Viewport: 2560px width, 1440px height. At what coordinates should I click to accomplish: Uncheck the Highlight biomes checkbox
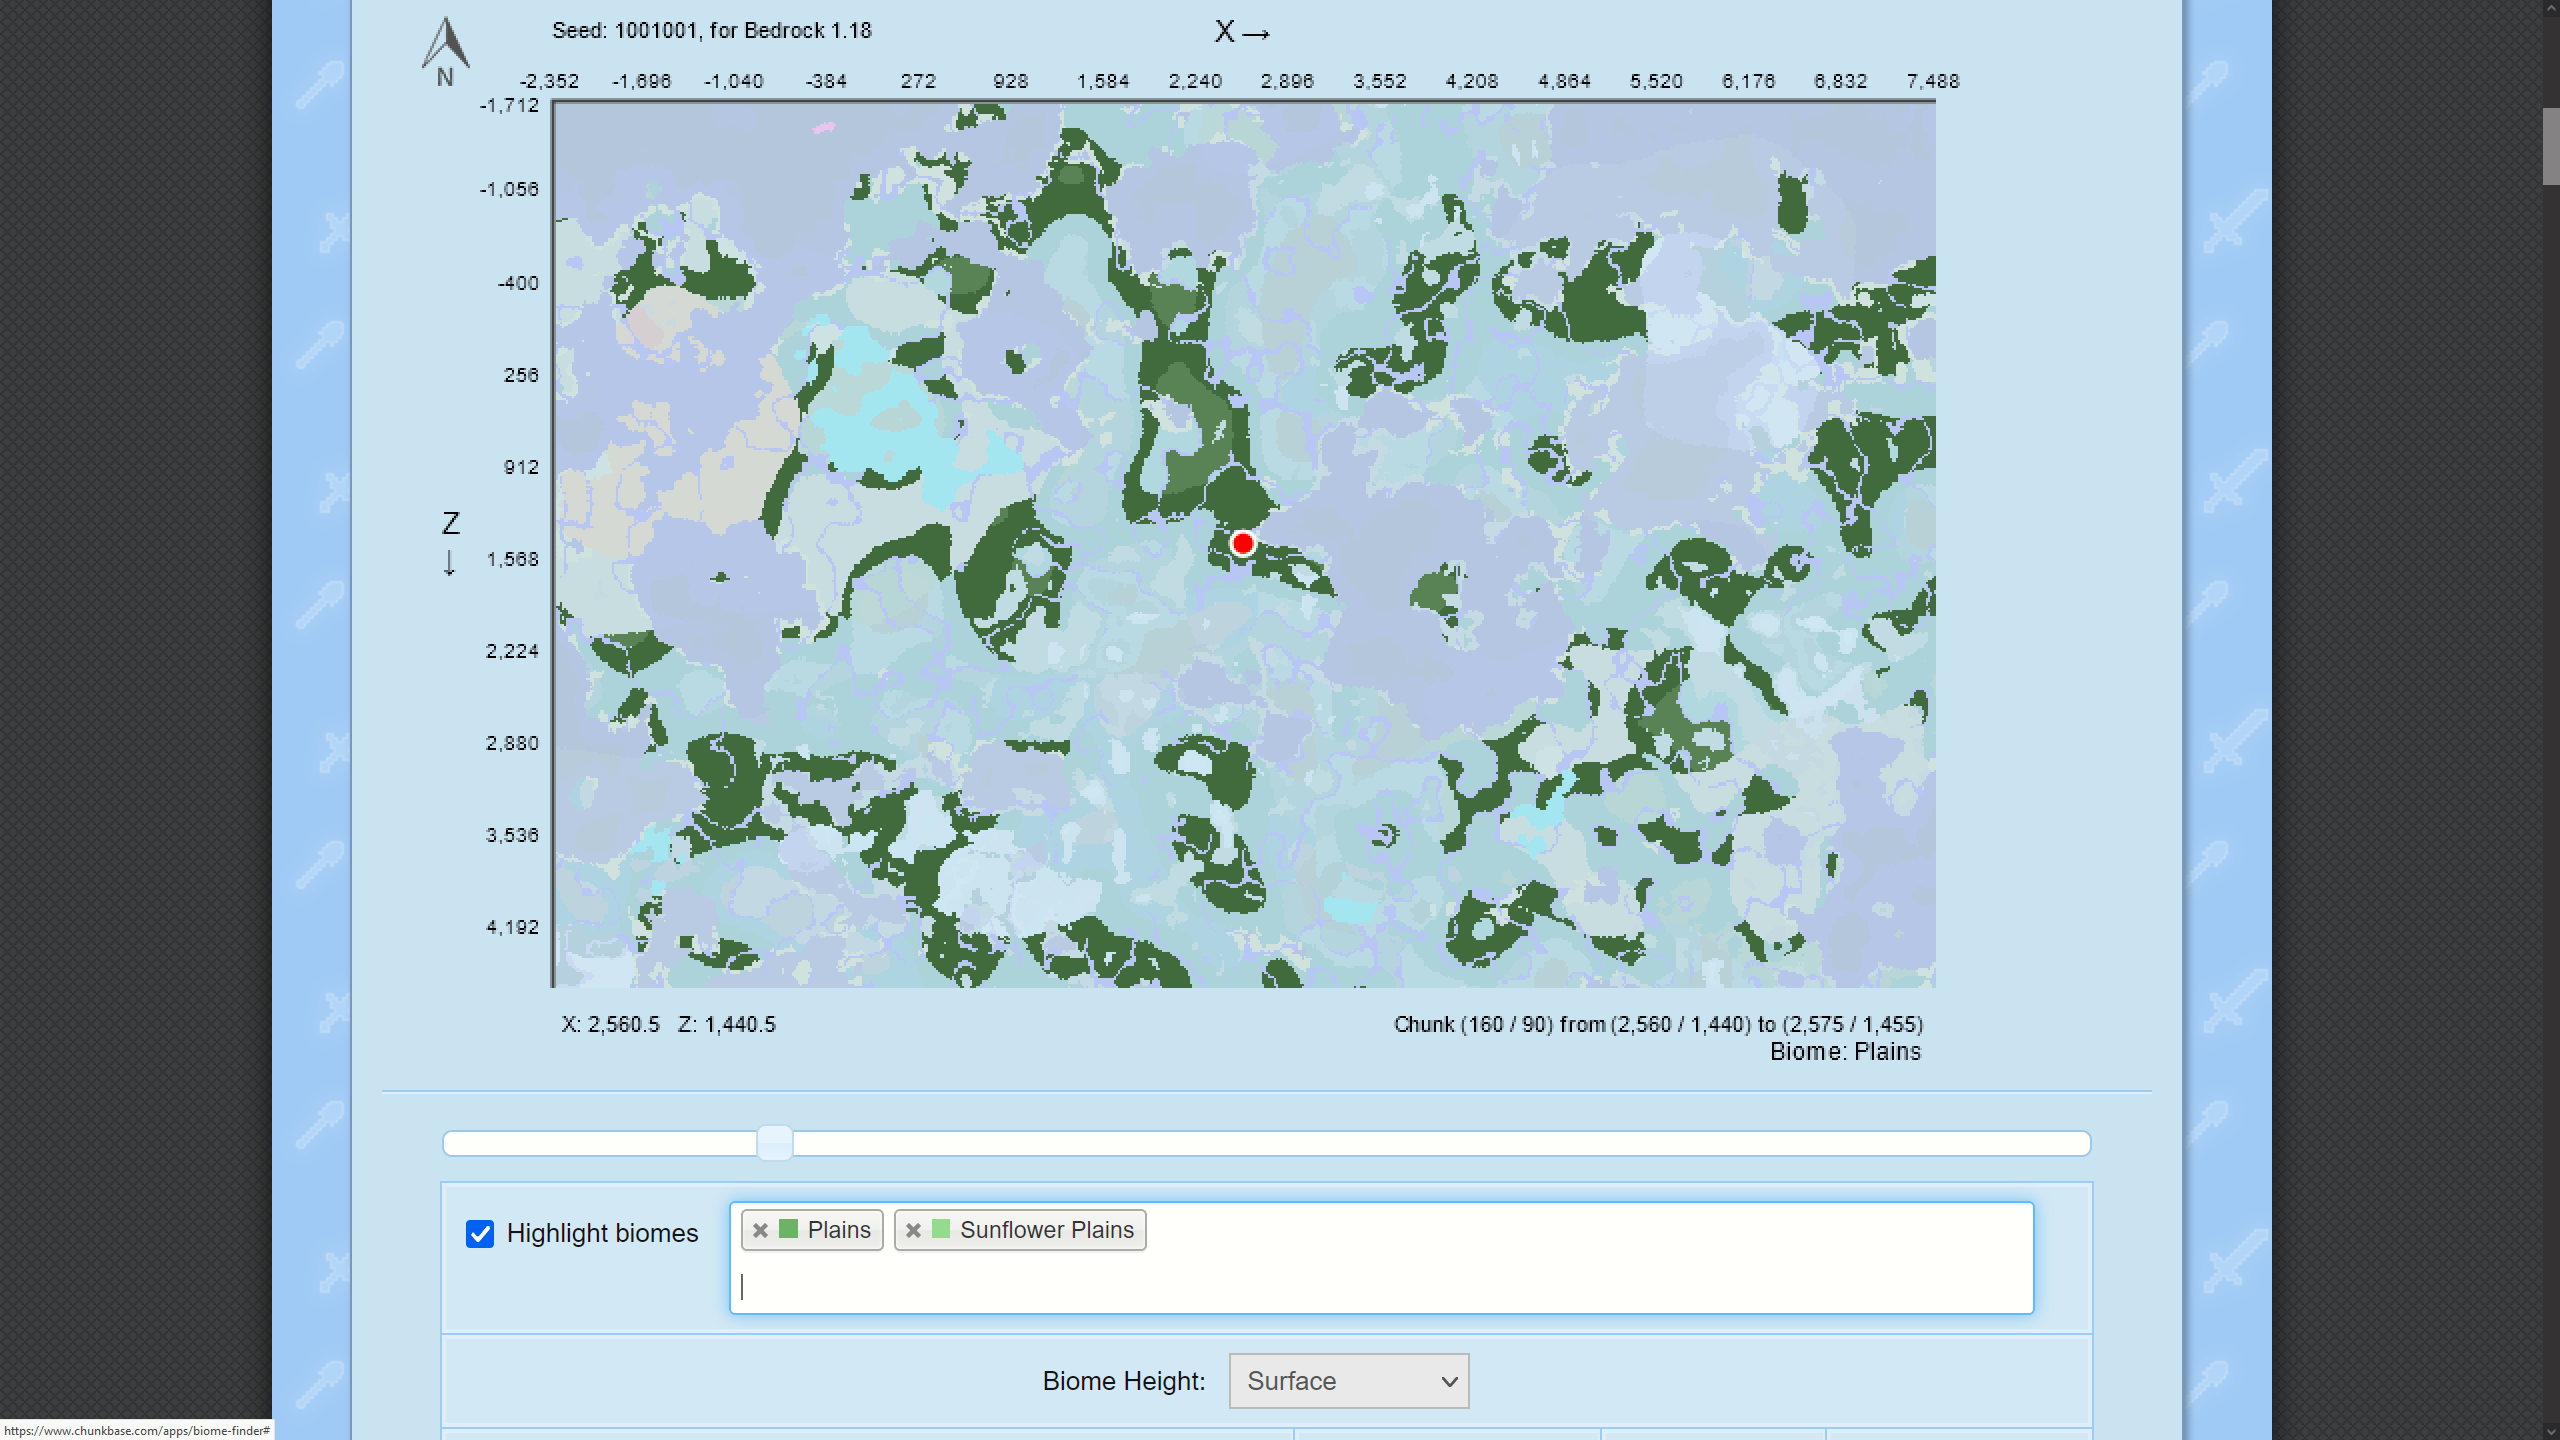click(480, 1234)
